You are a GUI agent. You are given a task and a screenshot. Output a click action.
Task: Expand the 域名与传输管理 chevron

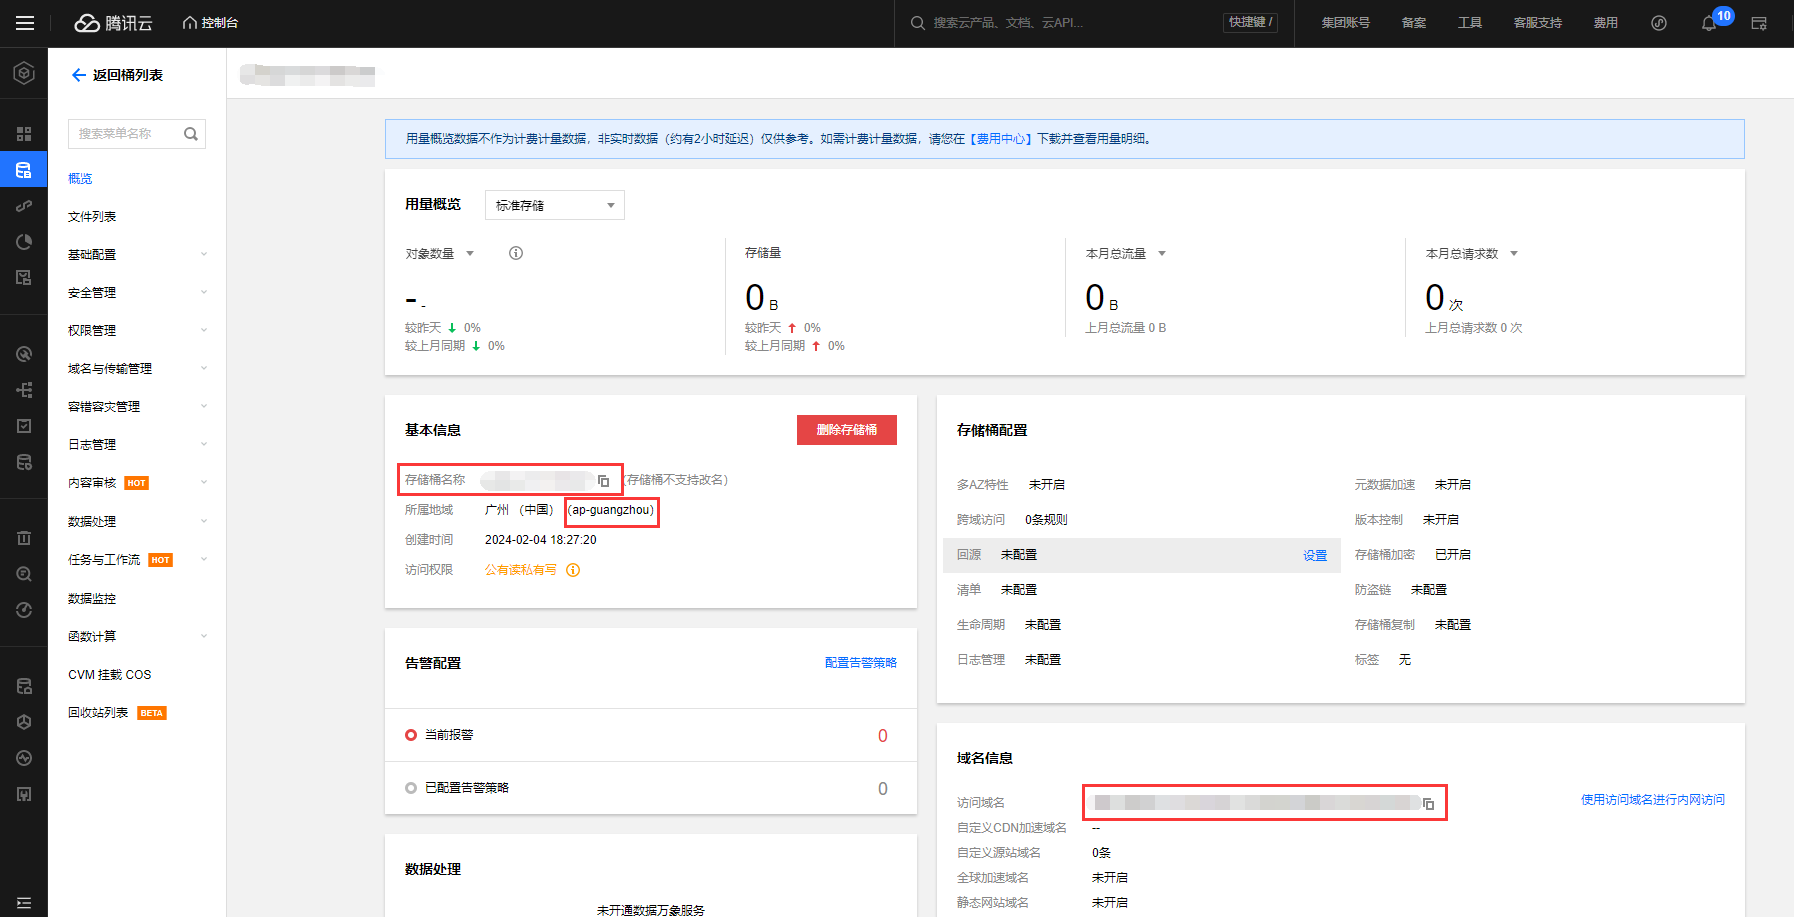tap(204, 368)
